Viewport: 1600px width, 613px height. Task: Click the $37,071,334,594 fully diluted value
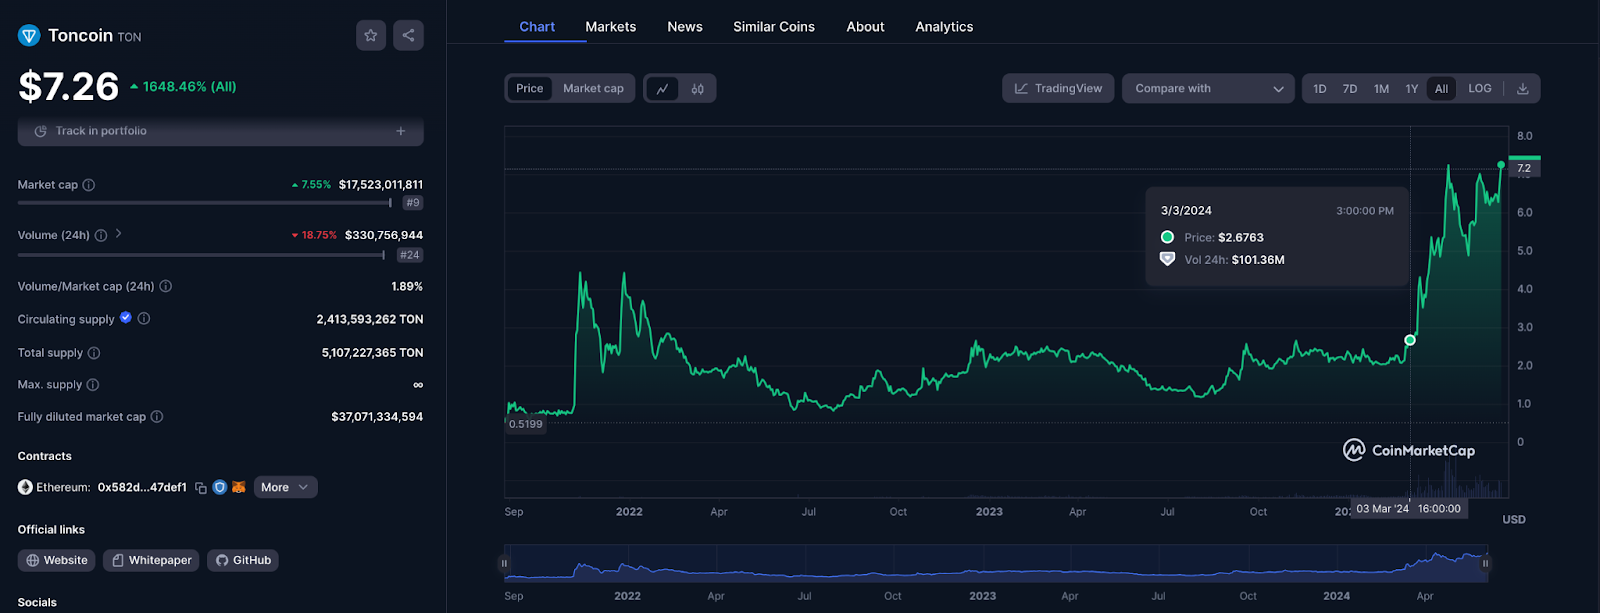point(377,417)
